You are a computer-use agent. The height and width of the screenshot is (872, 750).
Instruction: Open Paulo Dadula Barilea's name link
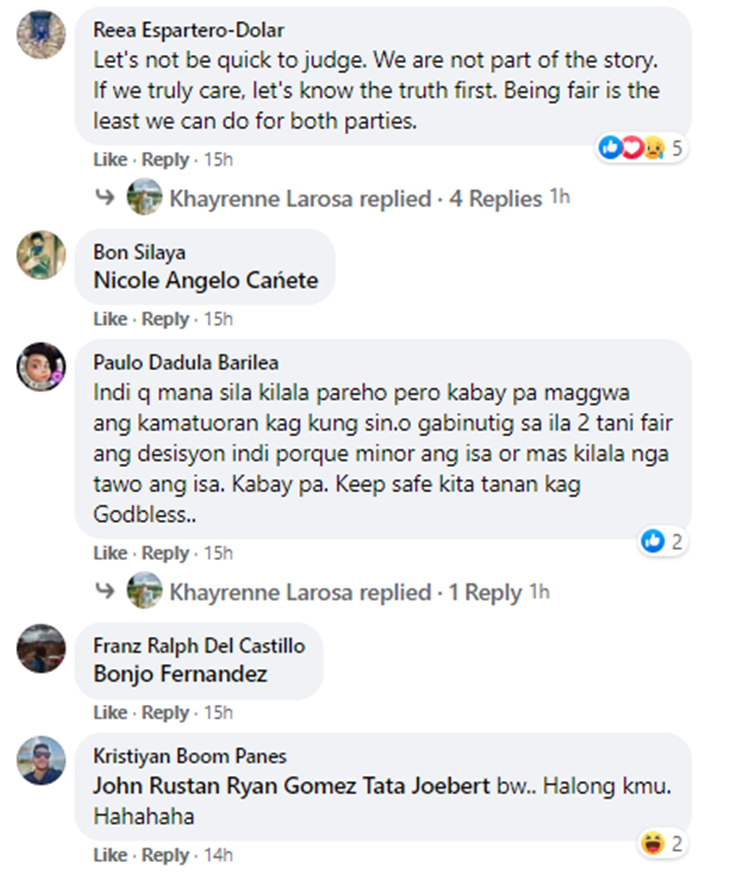point(185,362)
